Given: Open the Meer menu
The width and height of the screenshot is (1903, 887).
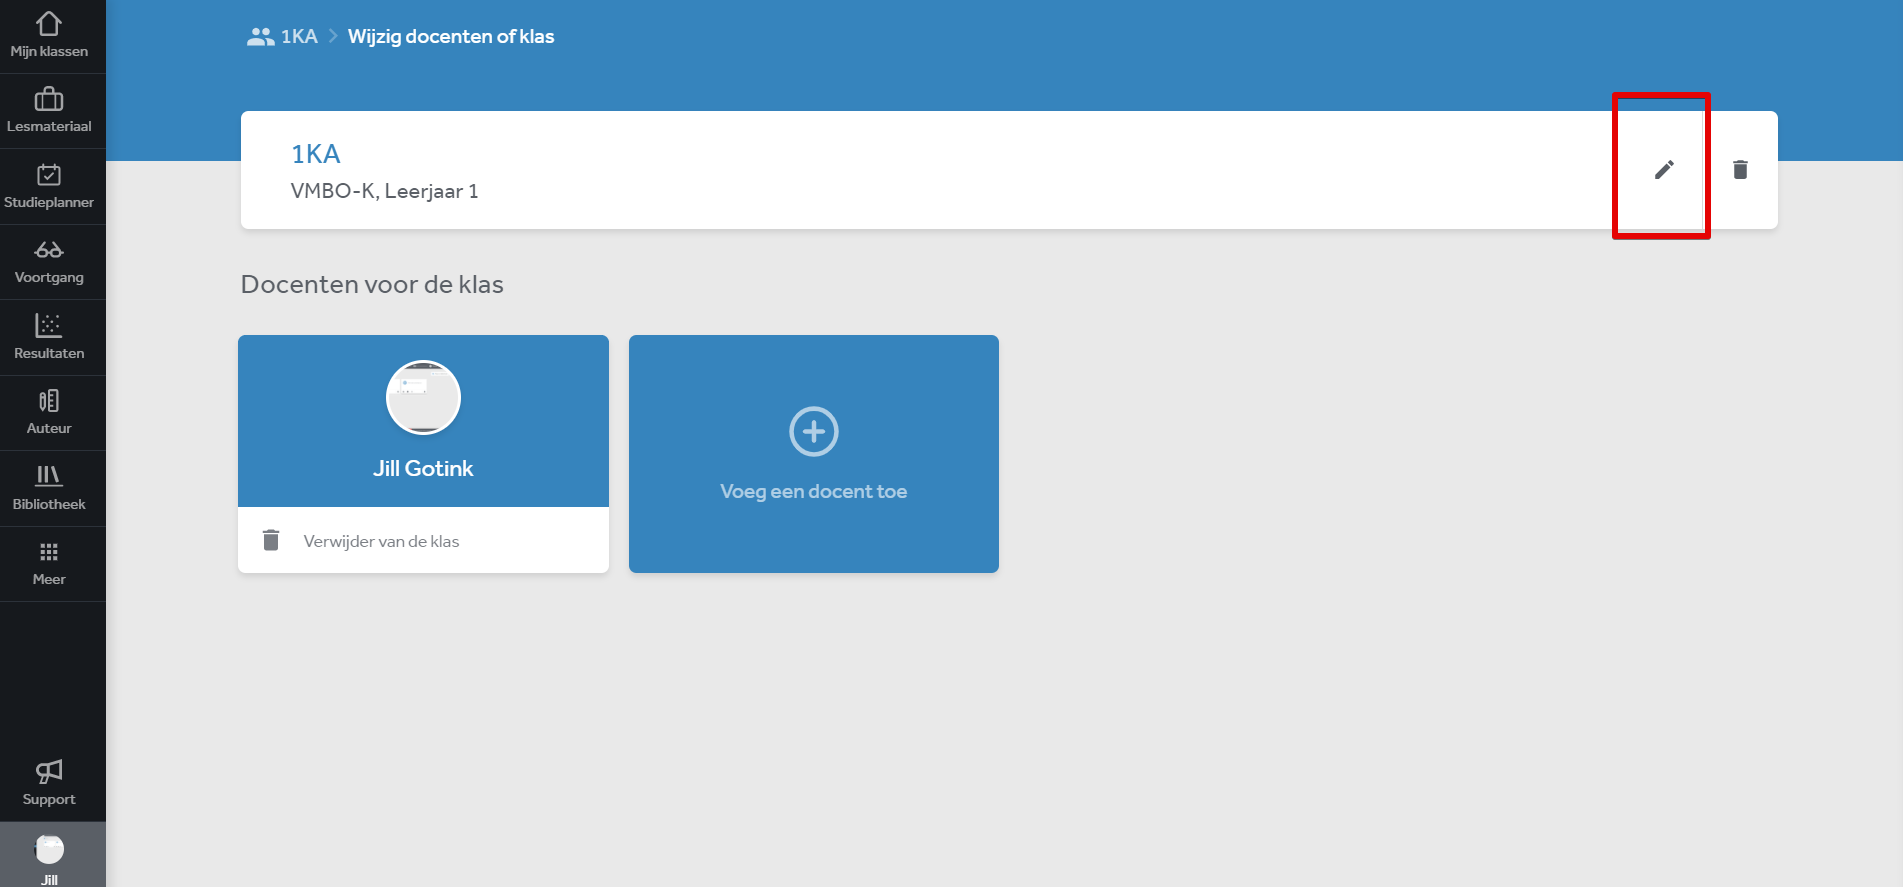Looking at the screenshot, I should (x=49, y=564).
